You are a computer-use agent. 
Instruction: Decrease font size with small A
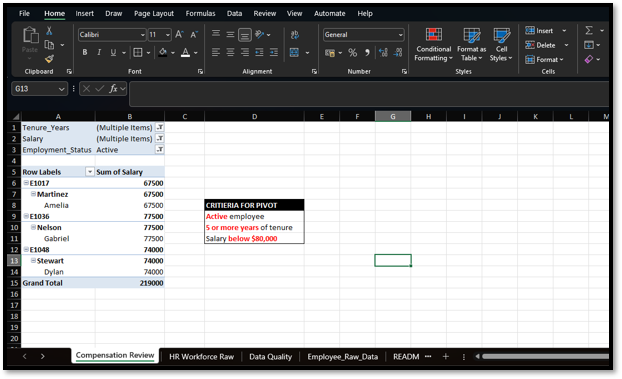(194, 35)
